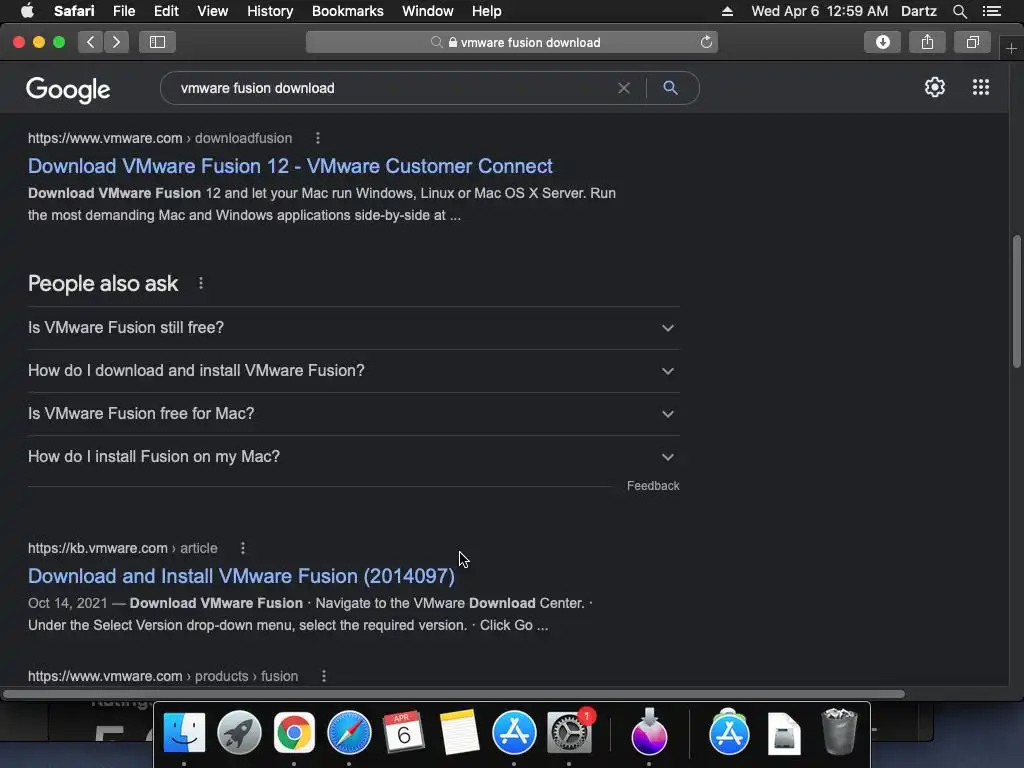The width and height of the screenshot is (1024, 768).
Task: Open System Preferences with badge in Dock
Action: click(x=569, y=733)
